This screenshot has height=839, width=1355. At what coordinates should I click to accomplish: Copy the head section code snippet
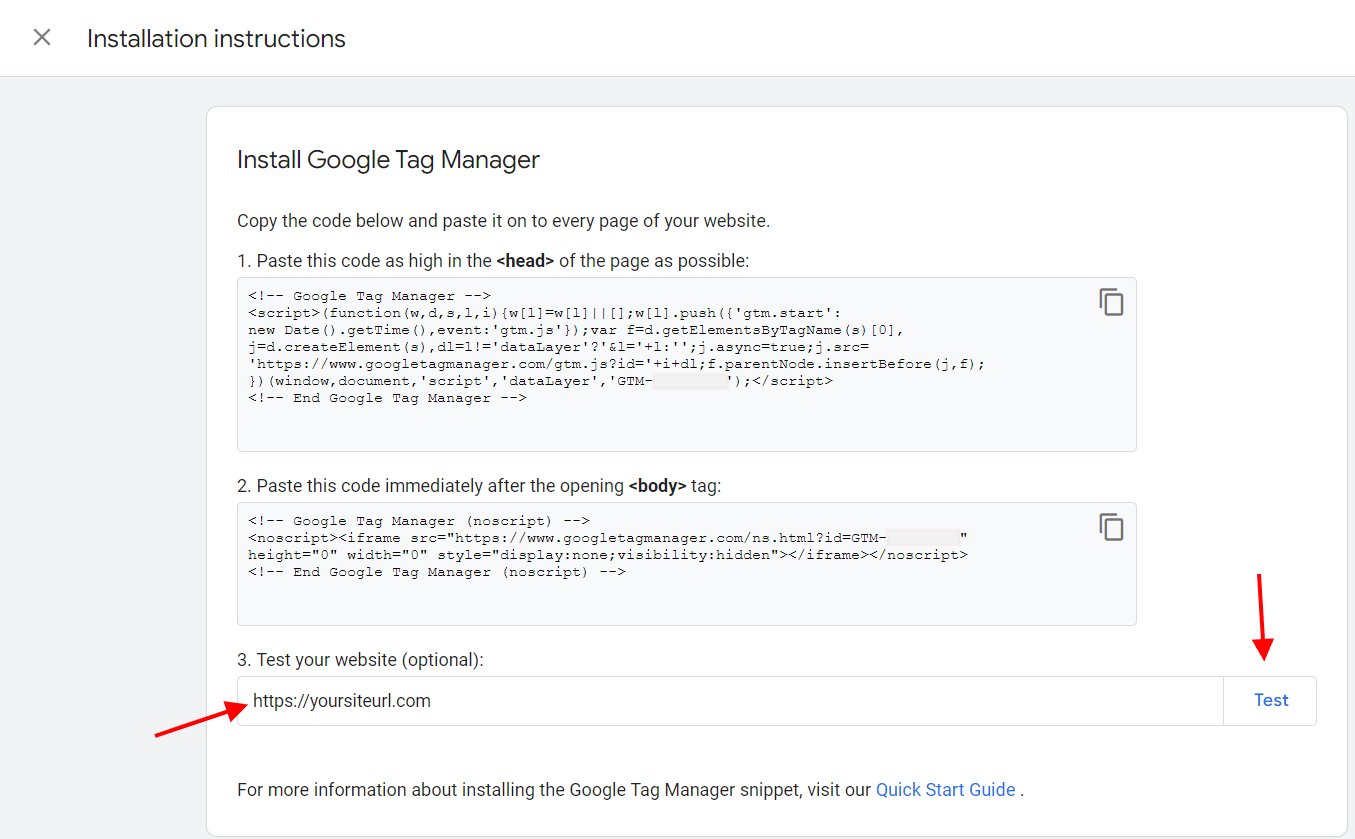point(1111,302)
